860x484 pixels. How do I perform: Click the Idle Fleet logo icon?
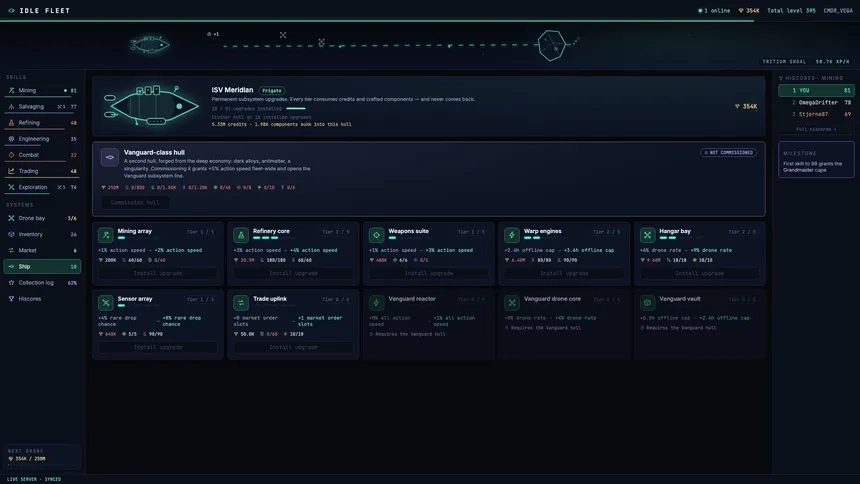[11, 10]
